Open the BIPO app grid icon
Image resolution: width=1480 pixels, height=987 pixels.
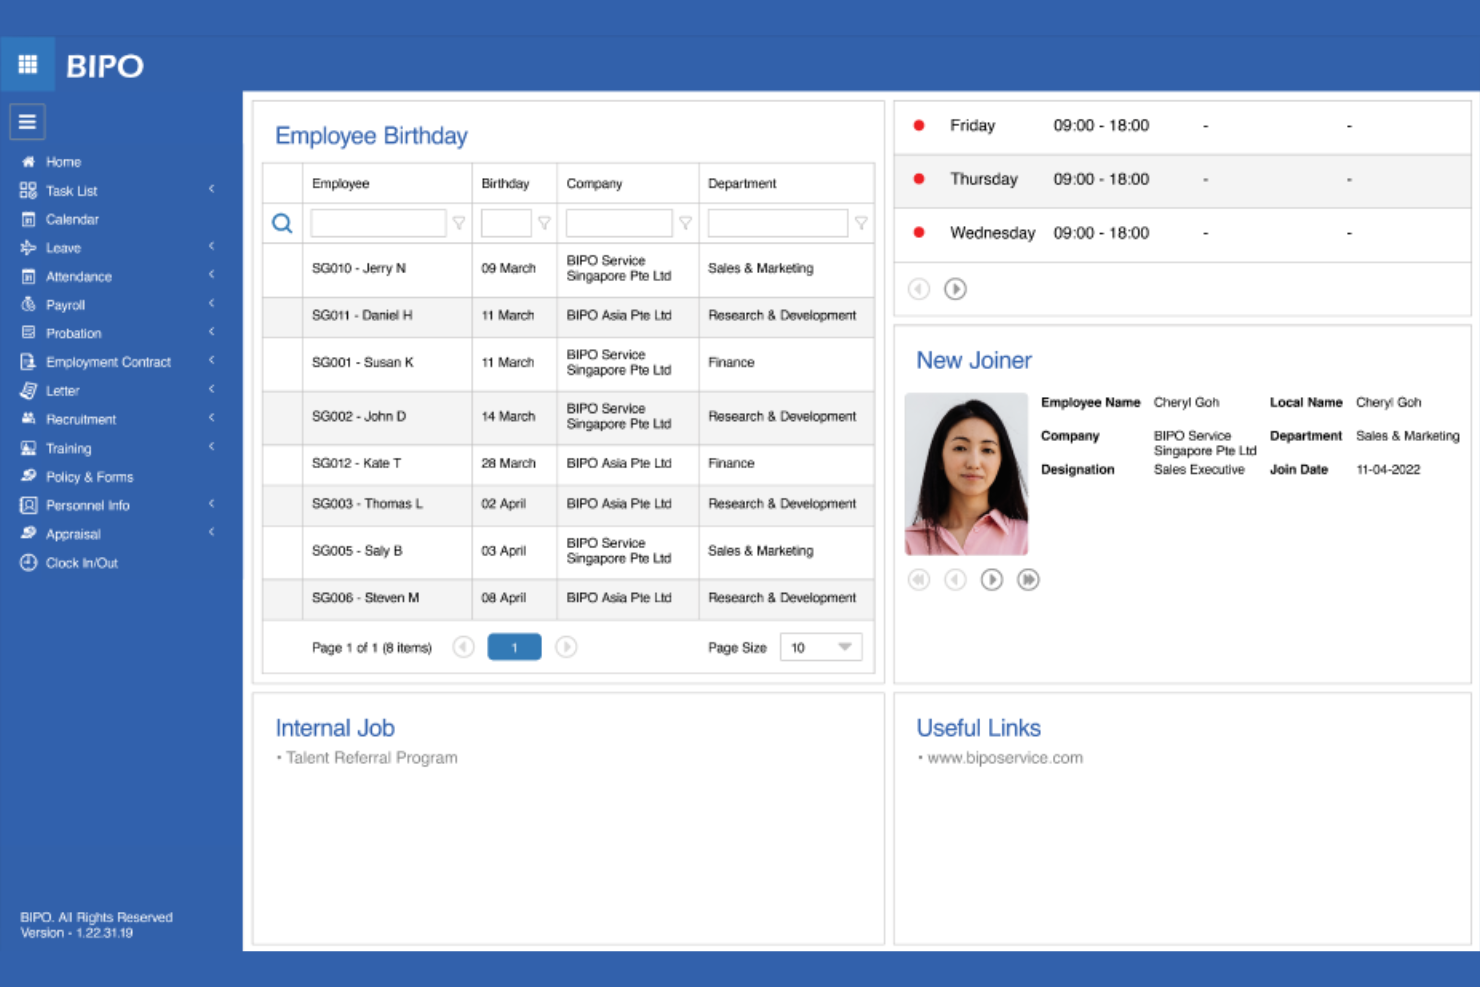[27, 64]
